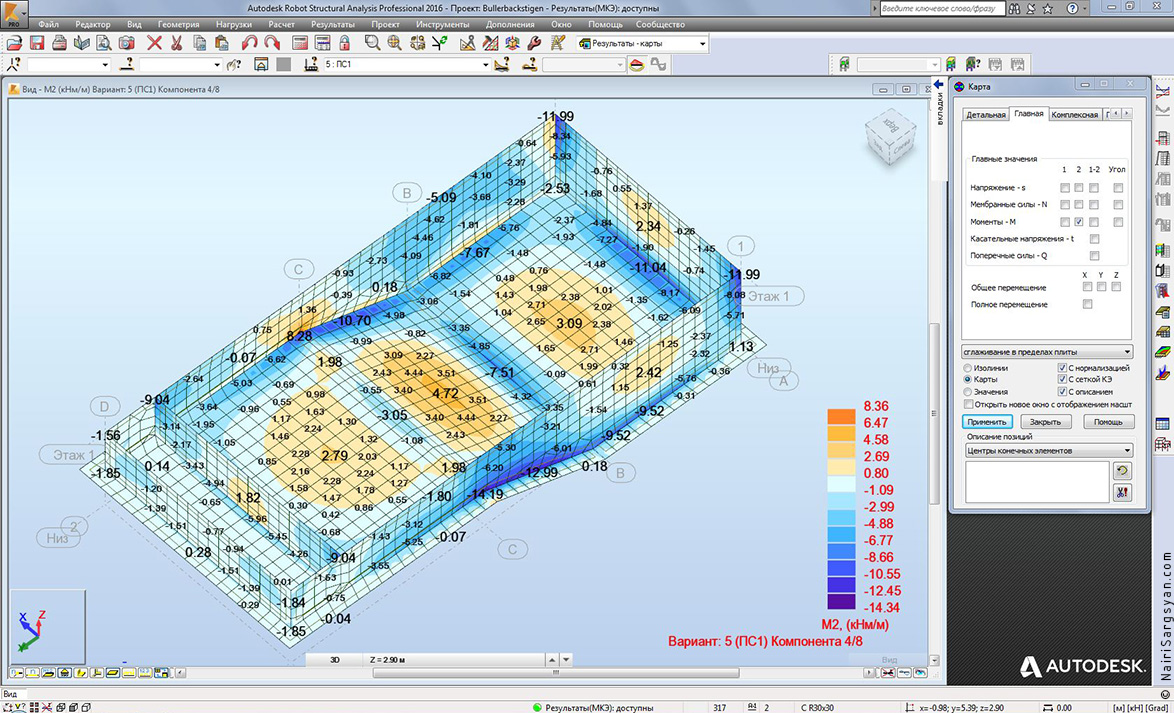Click the Помощь button in Карта panel
This screenshot has height=713, width=1174.
pyautogui.click(x=1109, y=422)
